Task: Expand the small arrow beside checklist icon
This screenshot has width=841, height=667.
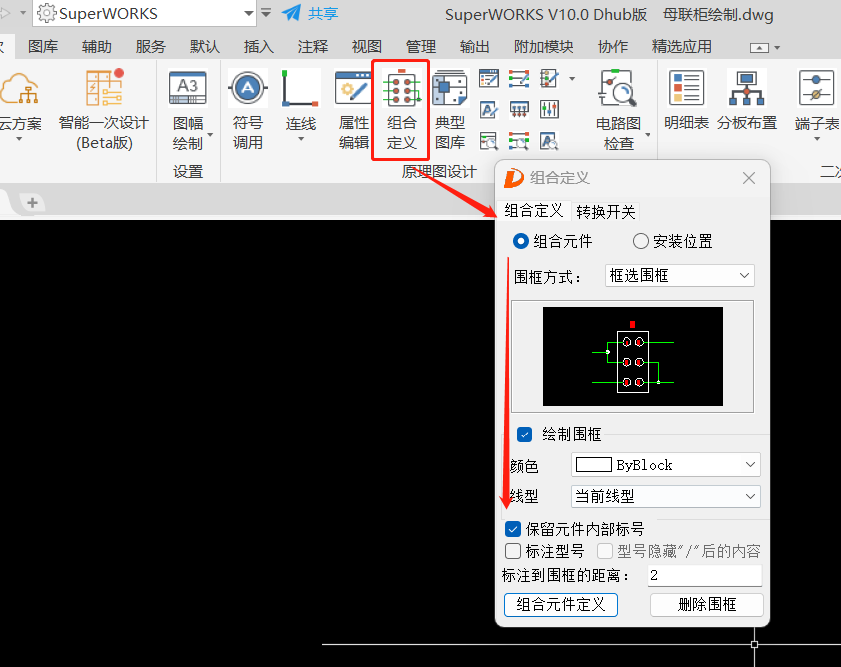Action: click(572, 79)
